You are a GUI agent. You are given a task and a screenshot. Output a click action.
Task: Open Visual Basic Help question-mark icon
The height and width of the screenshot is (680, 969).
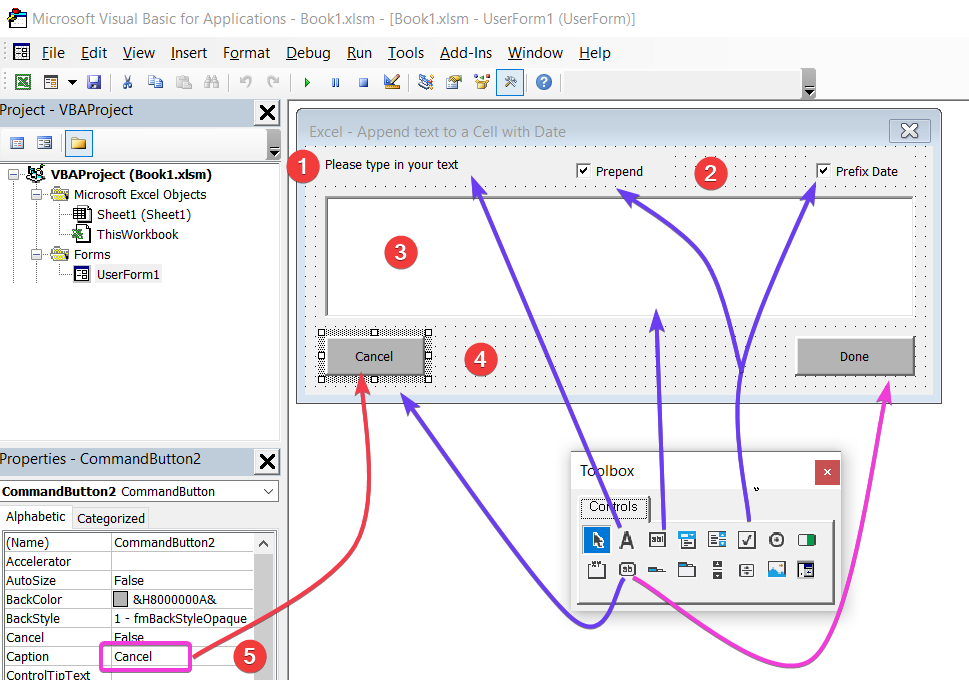point(544,82)
